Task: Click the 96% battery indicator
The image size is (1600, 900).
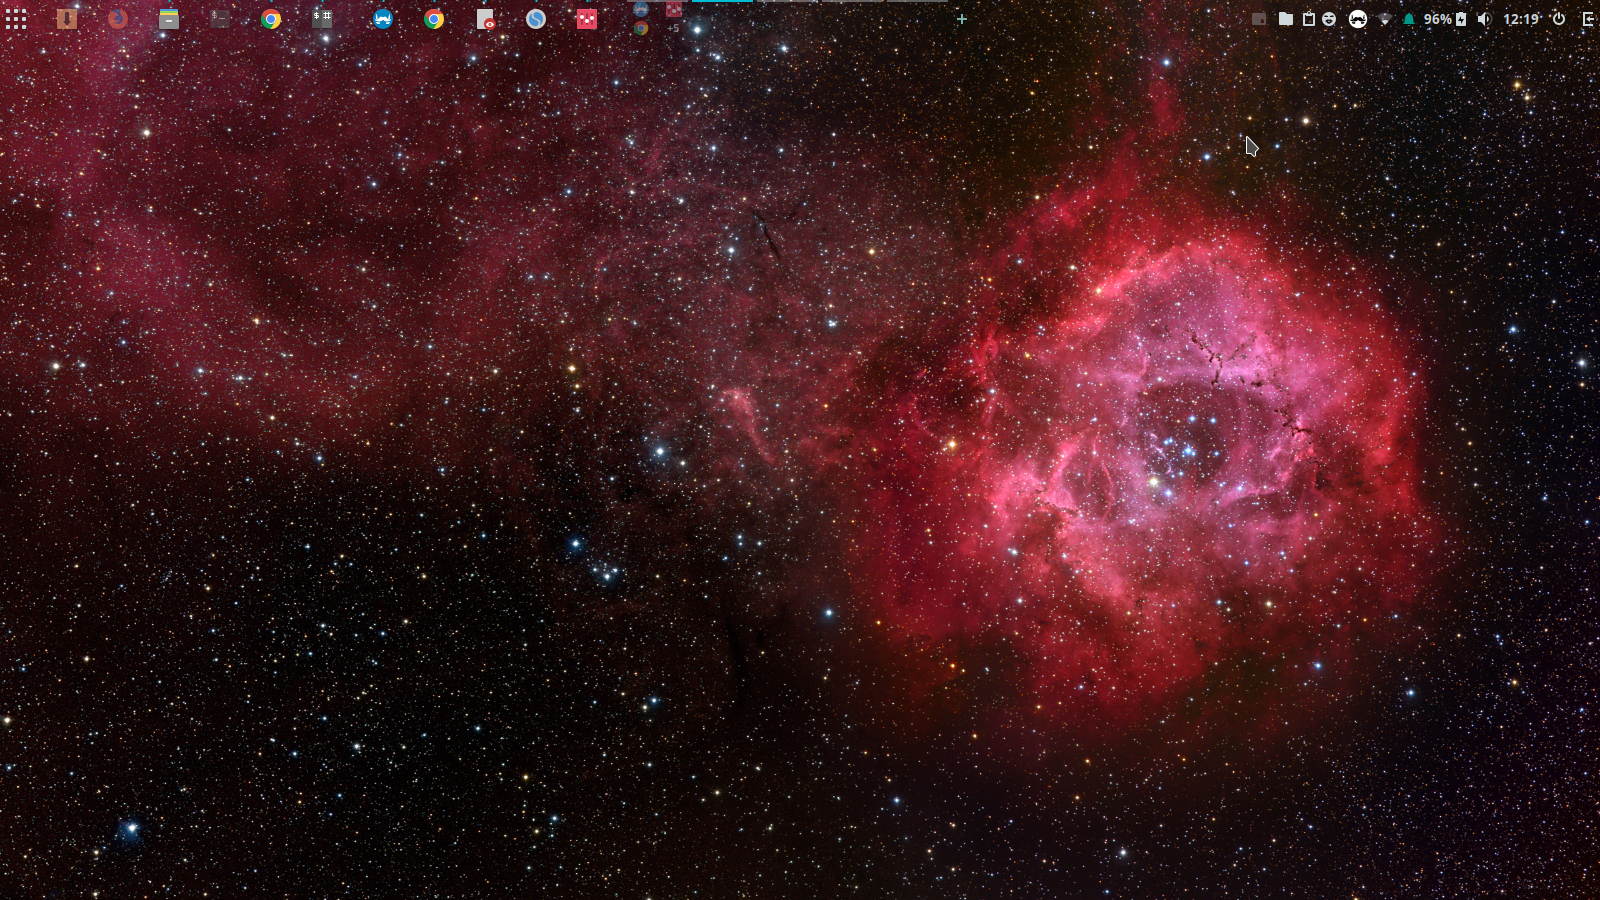Action: pyautogui.click(x=1445, y=19)
